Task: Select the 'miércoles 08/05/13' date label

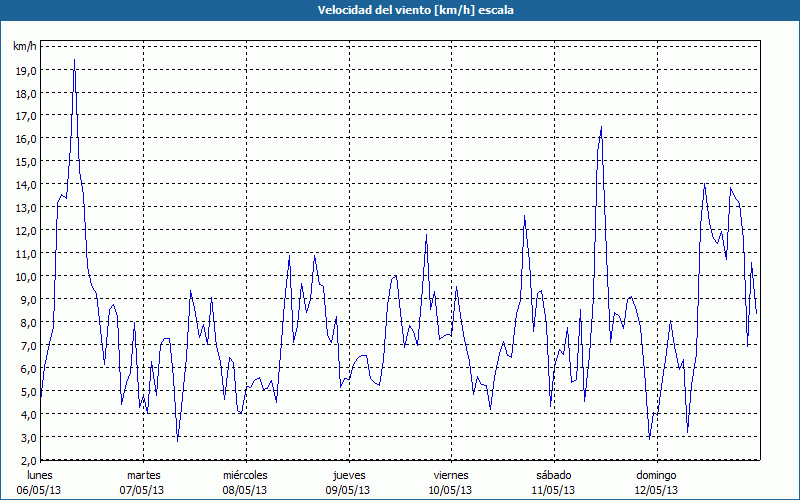Action: click(x=245, y=483)
